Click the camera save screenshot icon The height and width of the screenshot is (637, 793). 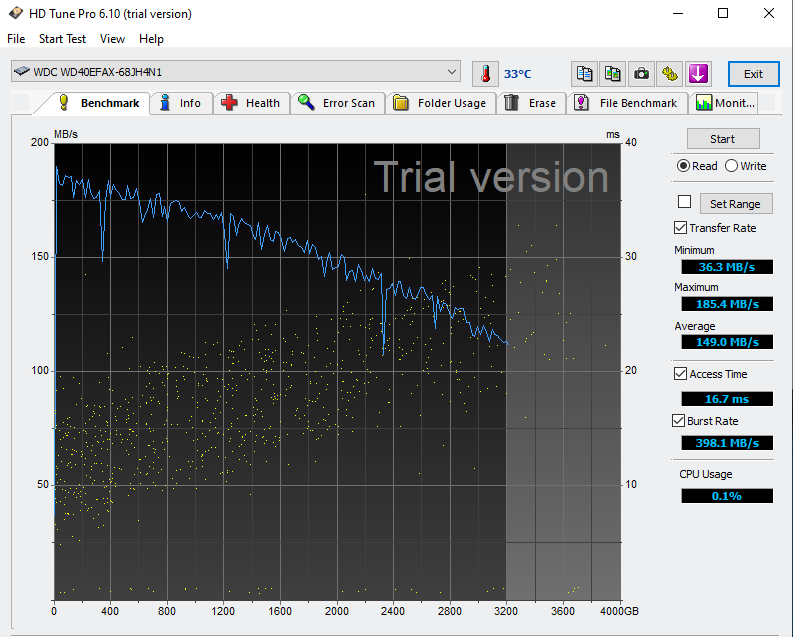[641, 74]
